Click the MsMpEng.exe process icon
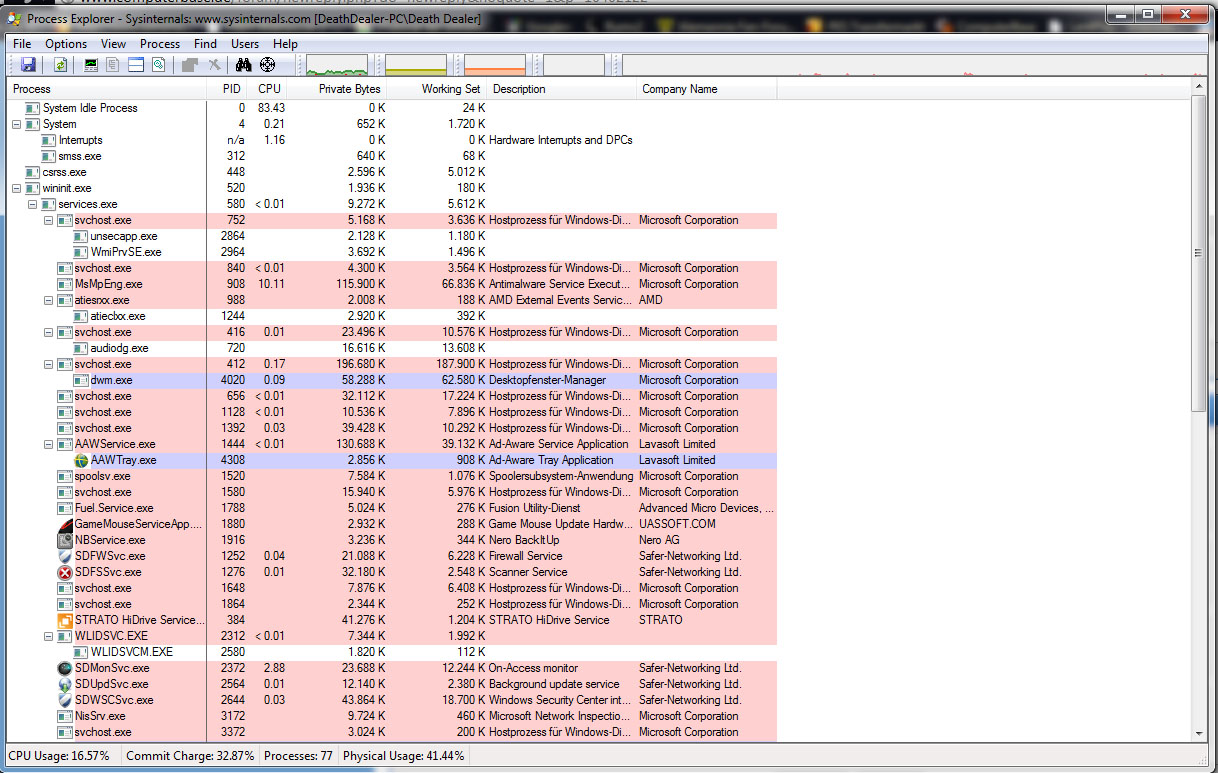 pyautogui.click(x=66, y=284)
